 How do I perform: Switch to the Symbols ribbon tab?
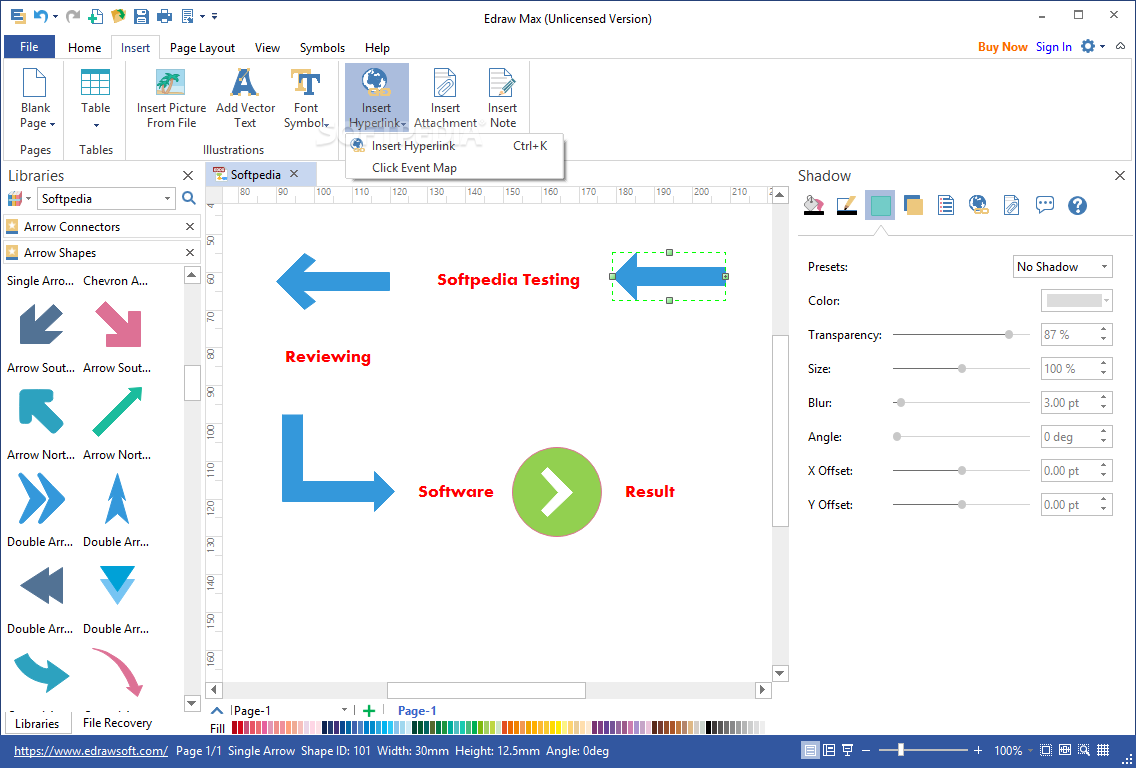[x=322, y=48]
